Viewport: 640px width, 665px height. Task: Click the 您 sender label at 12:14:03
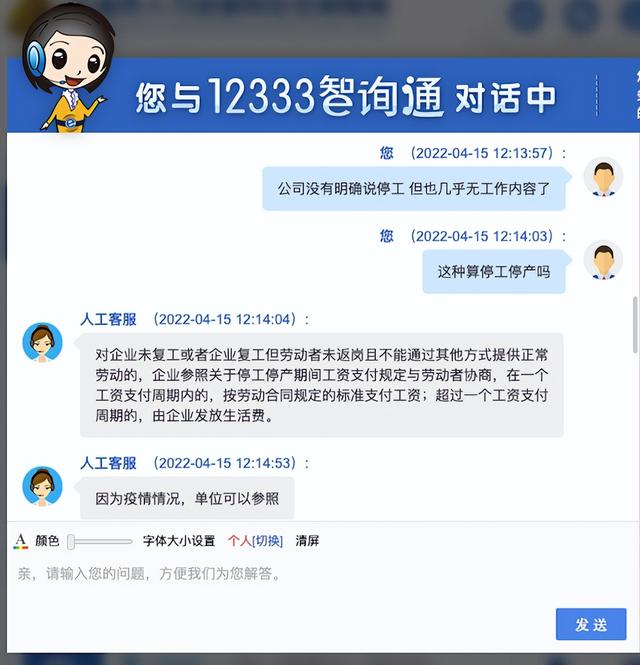[386, 236]
